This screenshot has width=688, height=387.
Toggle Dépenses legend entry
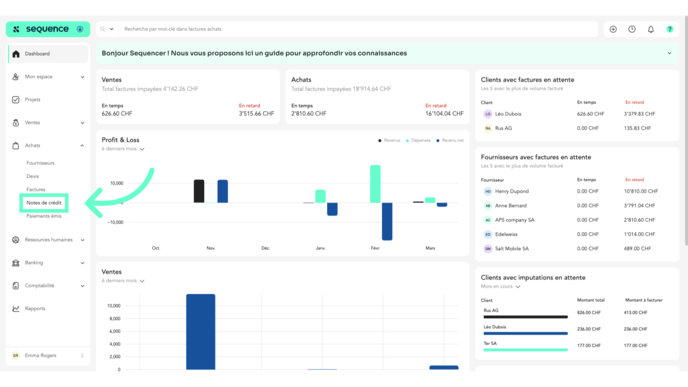[x=418, y=140]
